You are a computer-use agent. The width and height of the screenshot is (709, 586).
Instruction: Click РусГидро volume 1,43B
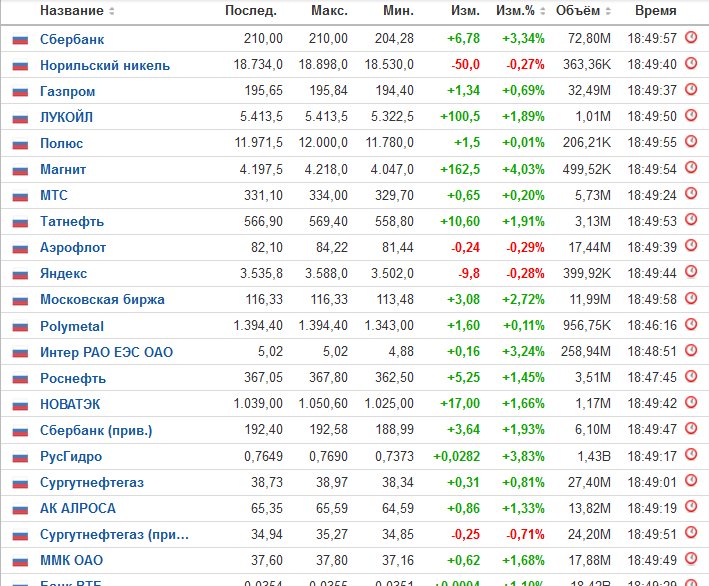point(594,456)
